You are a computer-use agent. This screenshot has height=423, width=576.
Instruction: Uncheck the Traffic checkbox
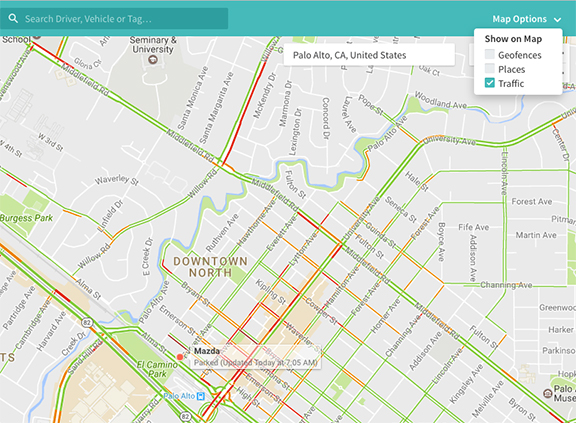pos(490,83)
